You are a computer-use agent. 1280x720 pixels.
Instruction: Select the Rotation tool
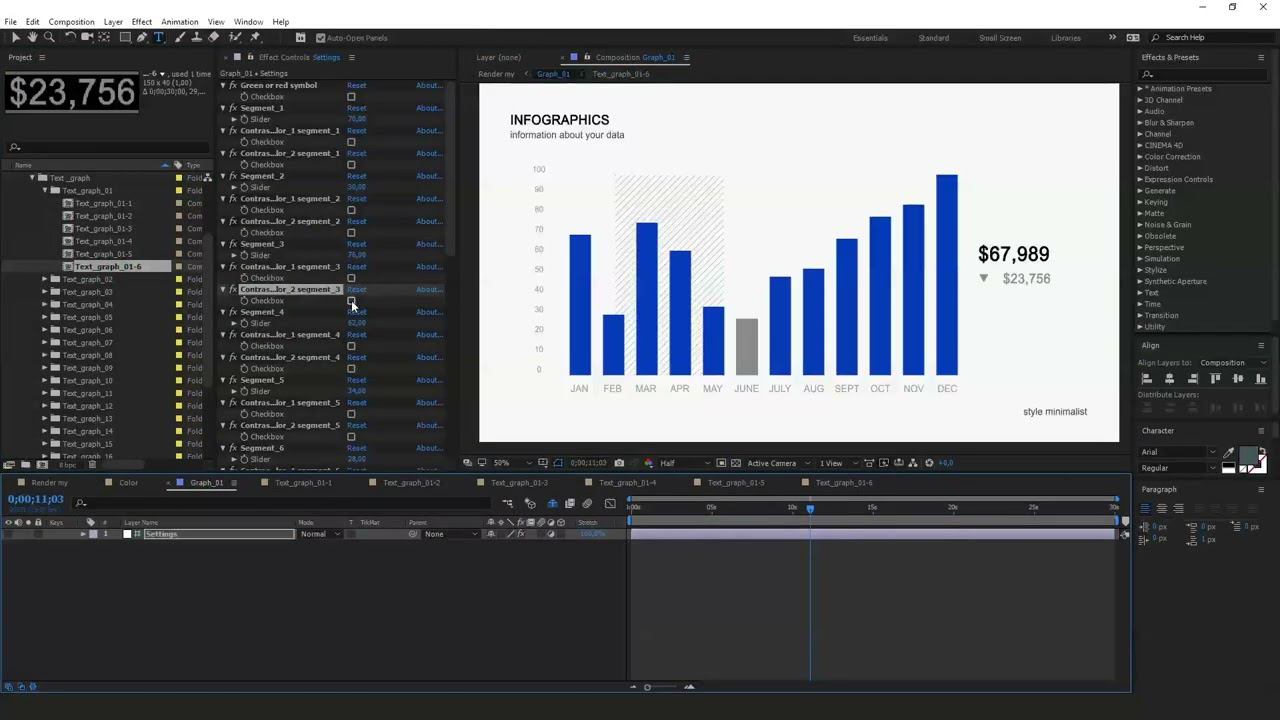(70, 38)
